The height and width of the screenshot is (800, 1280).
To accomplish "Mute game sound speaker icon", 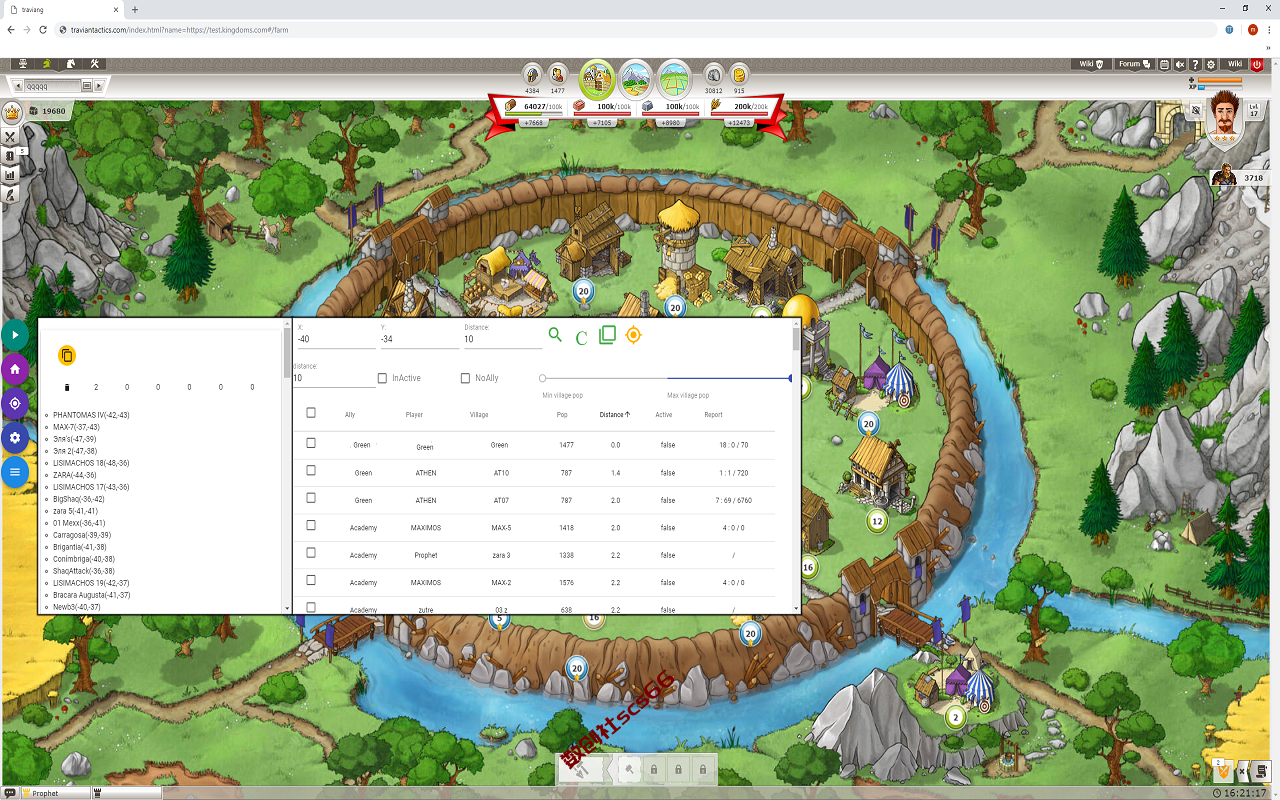I will pos(1180,64).
